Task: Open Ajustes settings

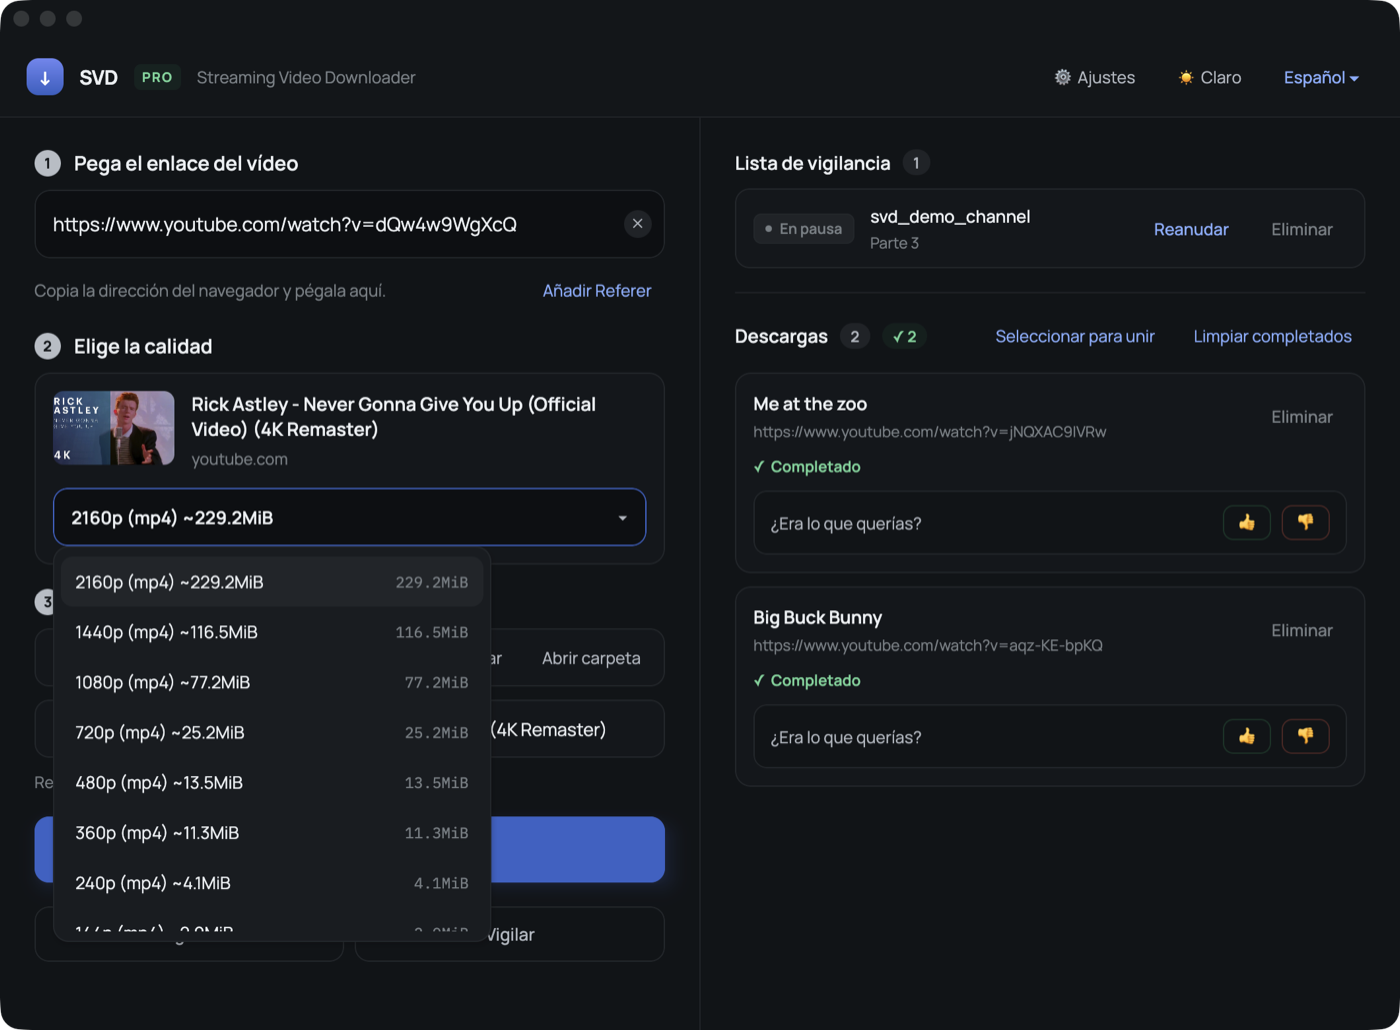Action: [1095, 77]
